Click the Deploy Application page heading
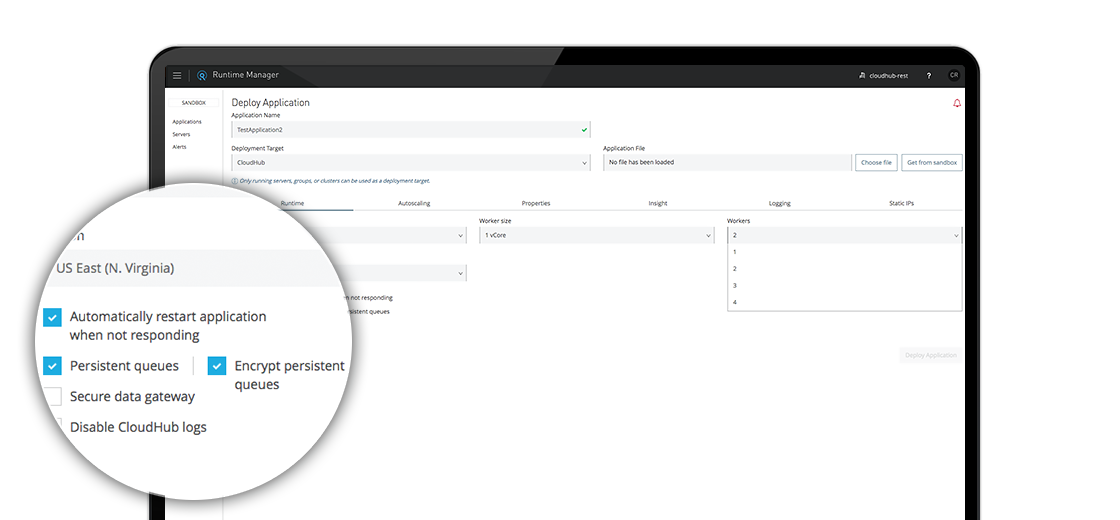Viewport: 1120px width, 520px height. pyautogui.click(x=271, y=103)
